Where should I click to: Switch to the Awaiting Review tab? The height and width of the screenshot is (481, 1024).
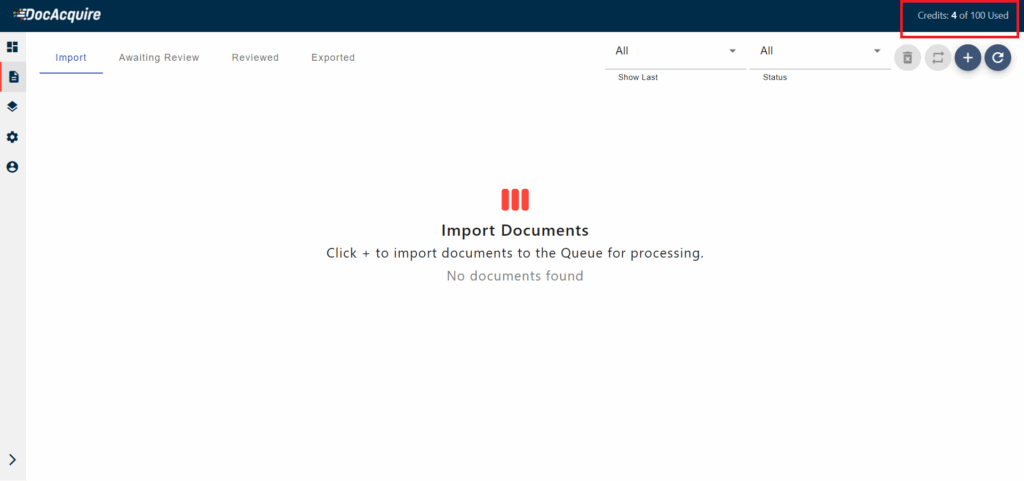[x=159, y=58]
